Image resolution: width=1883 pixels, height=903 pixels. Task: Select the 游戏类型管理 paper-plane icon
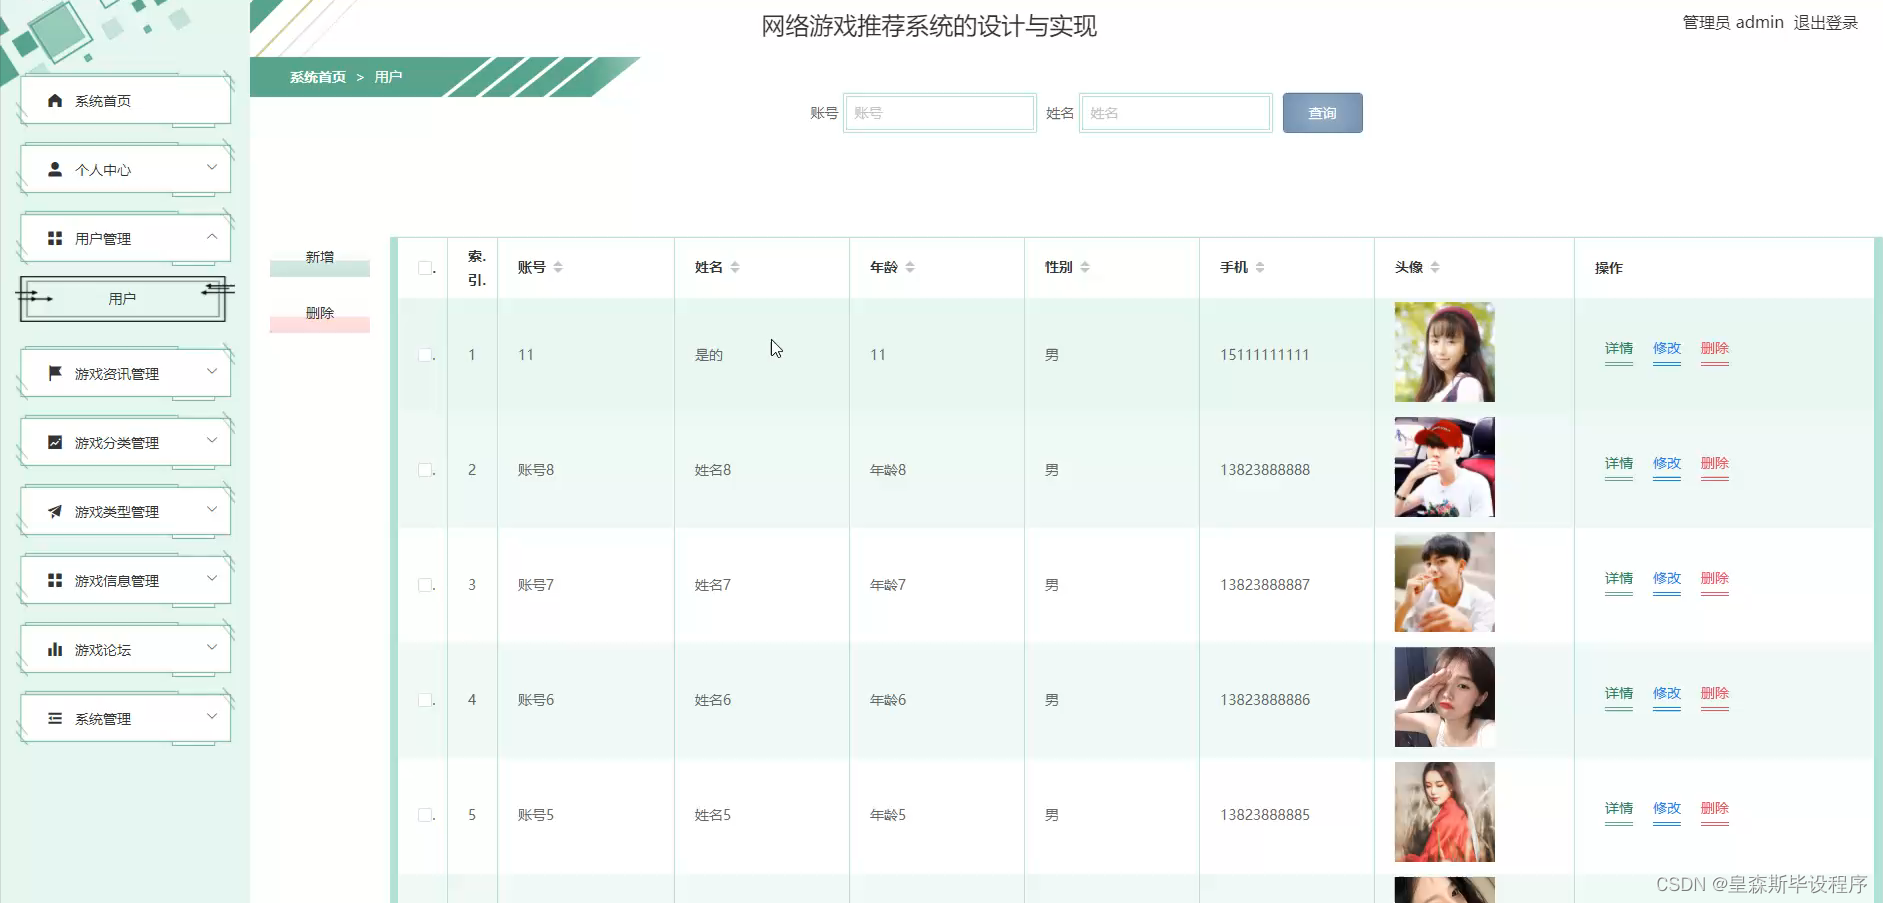click(x=53, y=510)
